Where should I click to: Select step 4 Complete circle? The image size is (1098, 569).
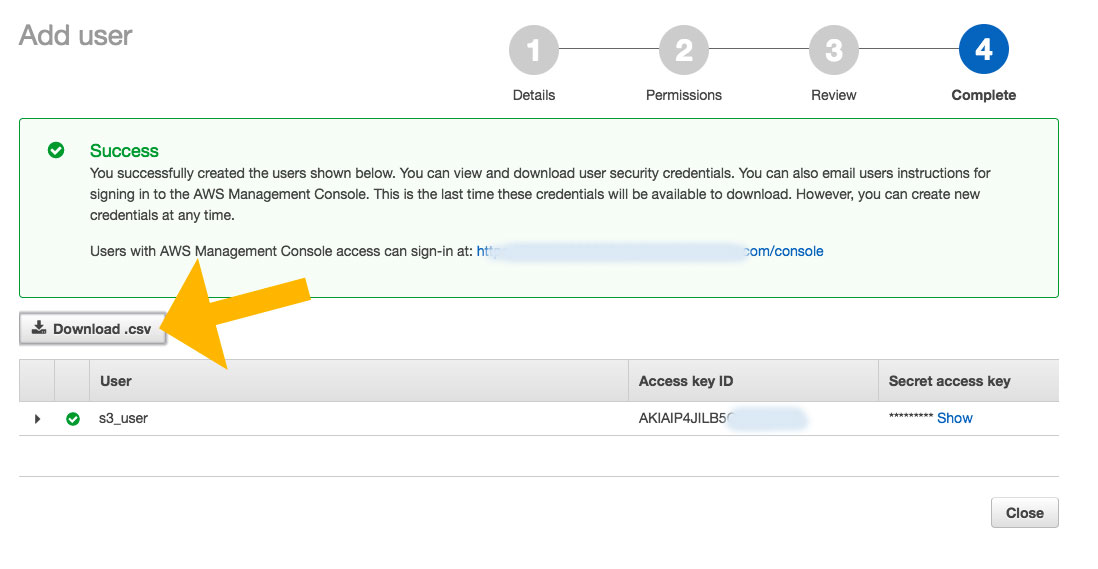(x=983, y=50)
